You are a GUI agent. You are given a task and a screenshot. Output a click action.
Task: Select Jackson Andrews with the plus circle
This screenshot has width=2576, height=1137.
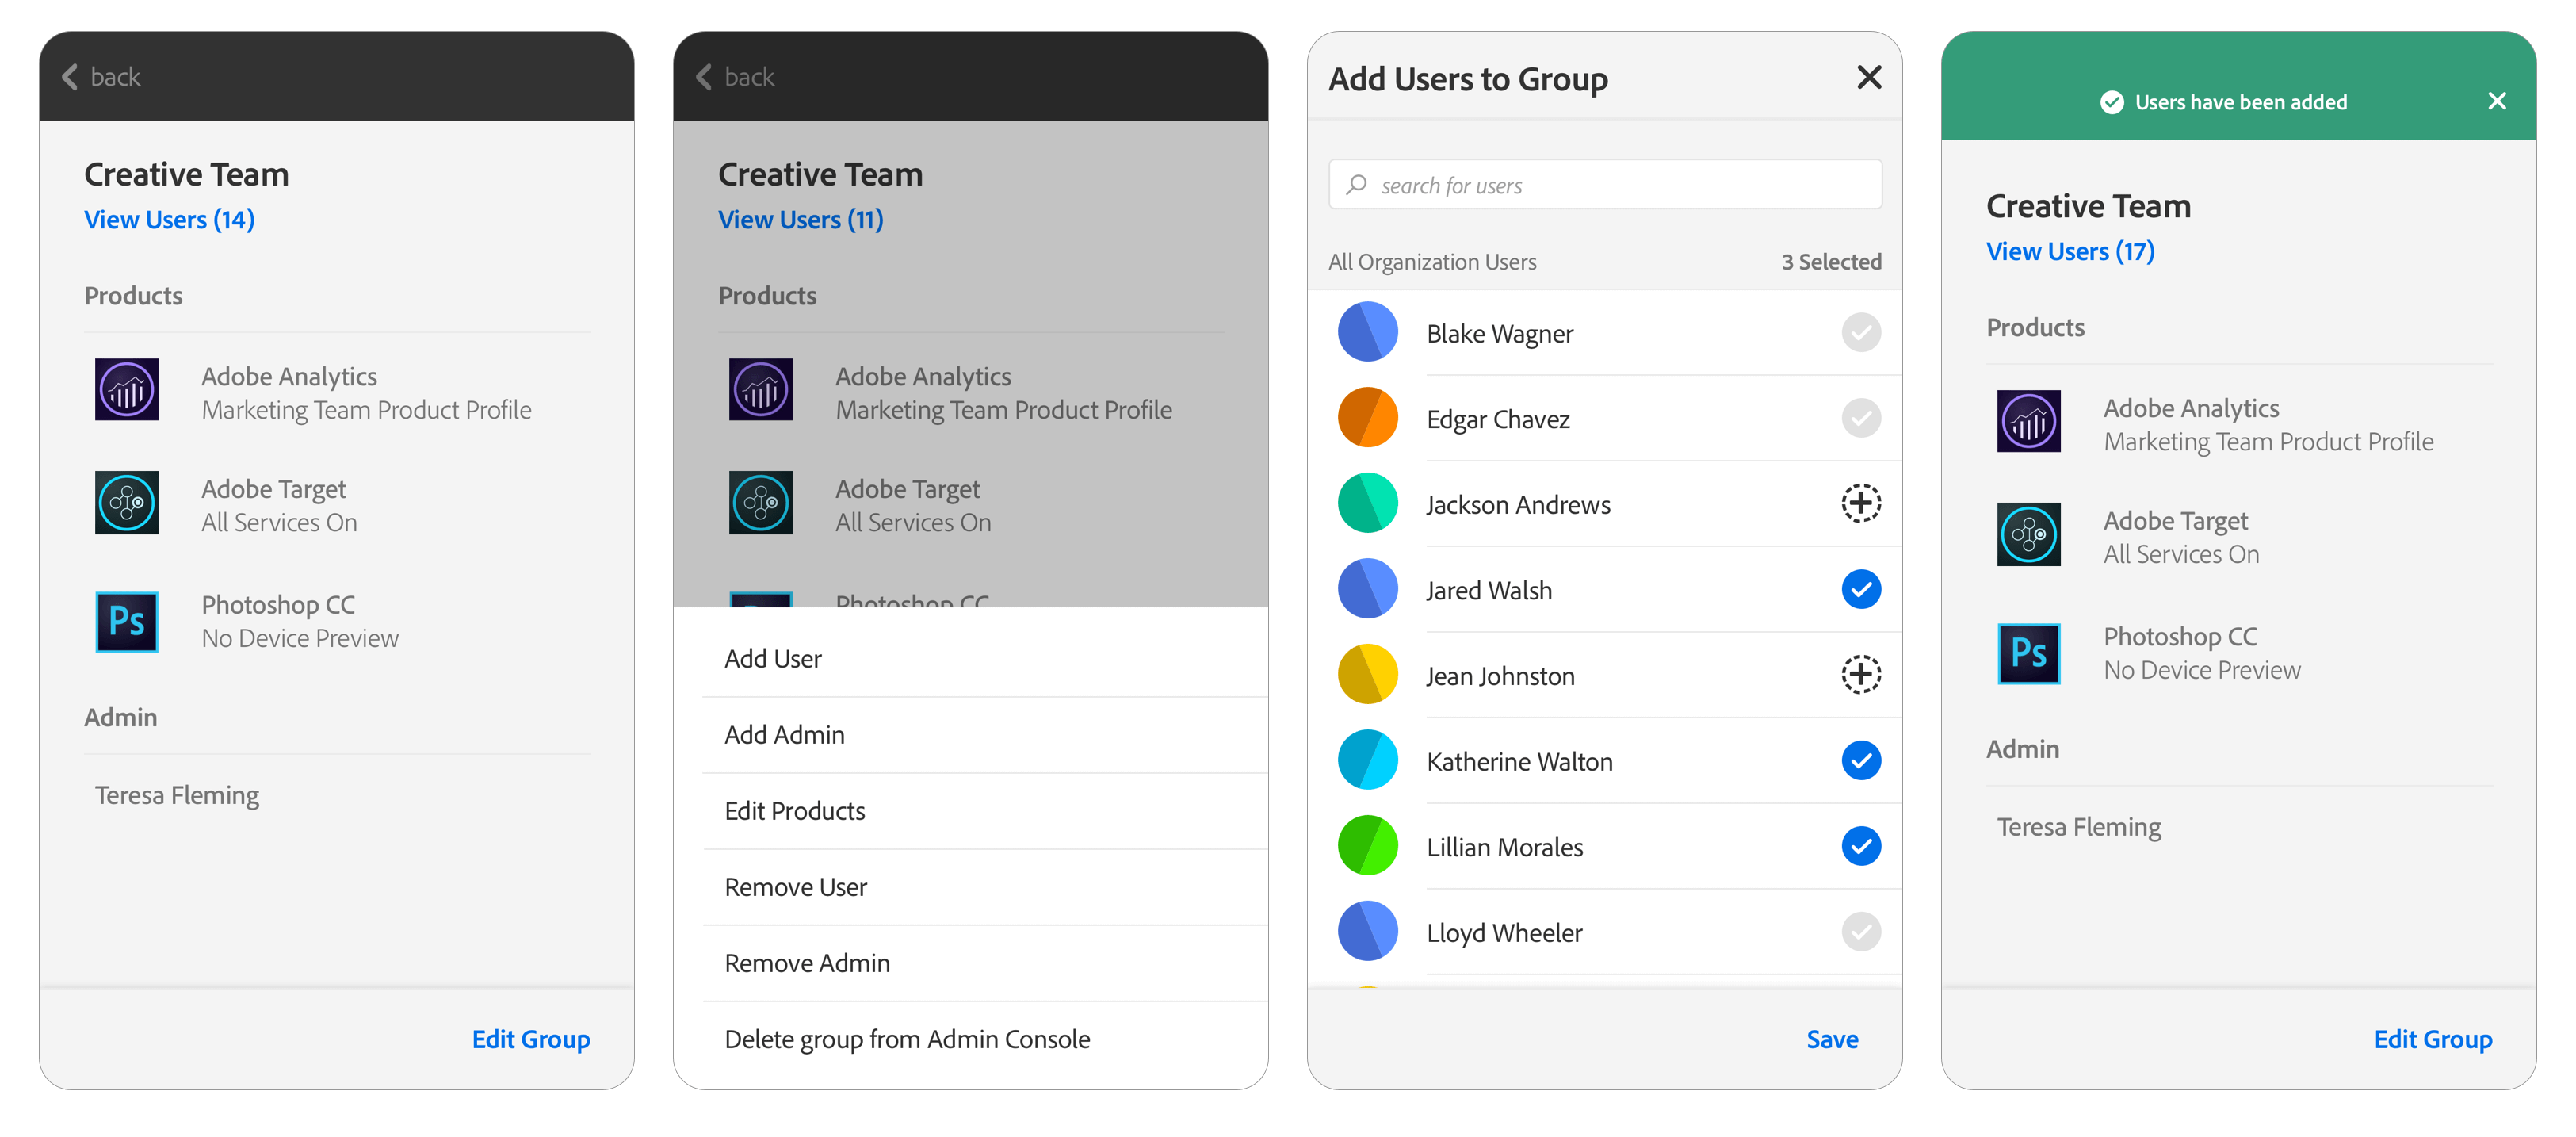coord(1860,503)
